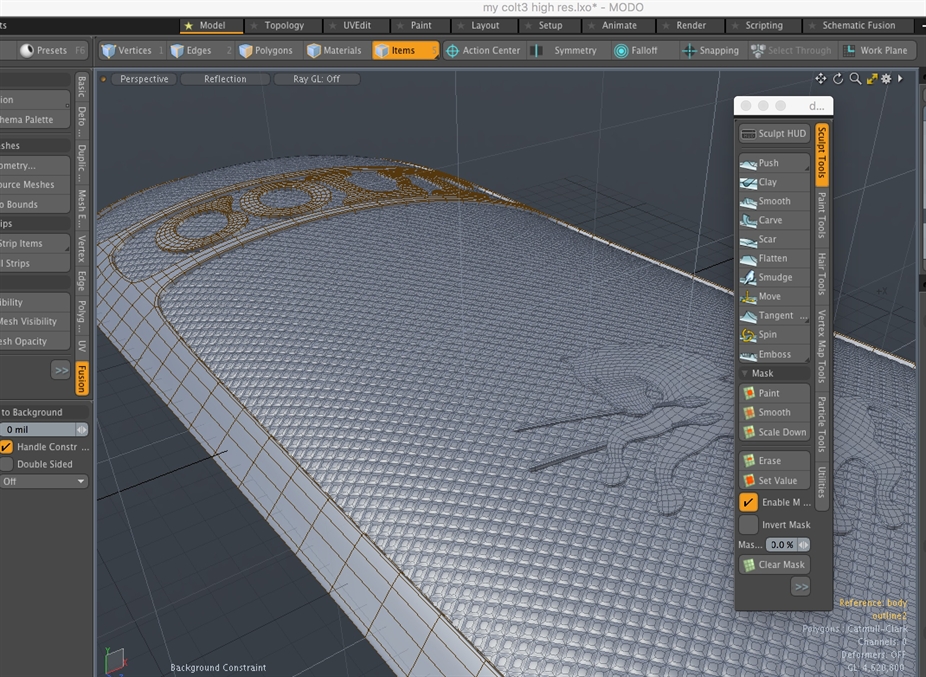Viewport: 926px width, 677px height.
Task: Check the Invert Mask checkbox
Action: pyautogui.click(x=749, y=524)
